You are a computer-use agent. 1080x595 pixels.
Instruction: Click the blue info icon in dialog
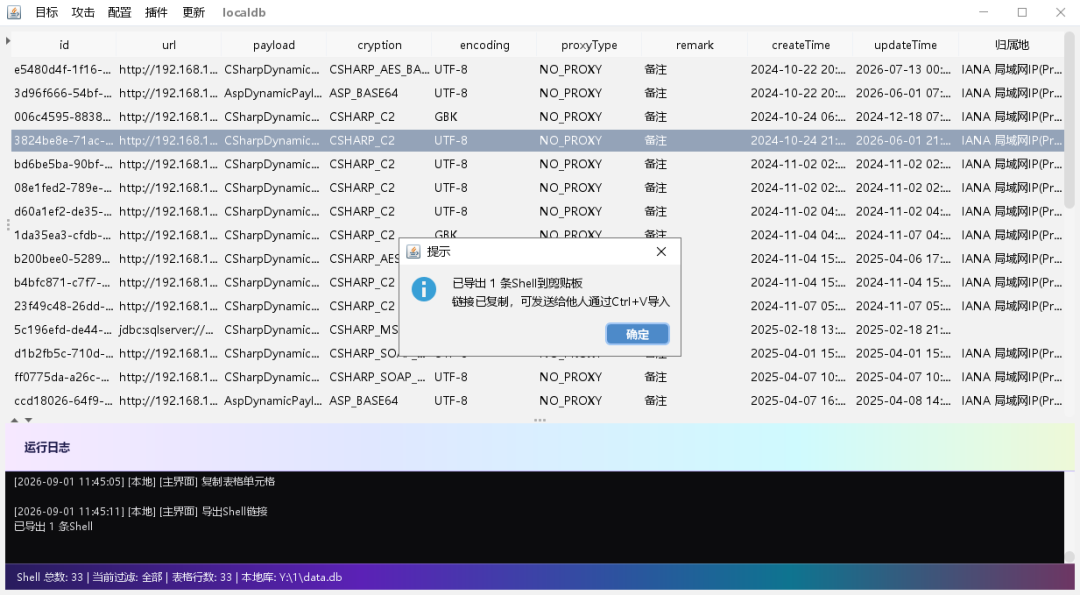(424, 289)
